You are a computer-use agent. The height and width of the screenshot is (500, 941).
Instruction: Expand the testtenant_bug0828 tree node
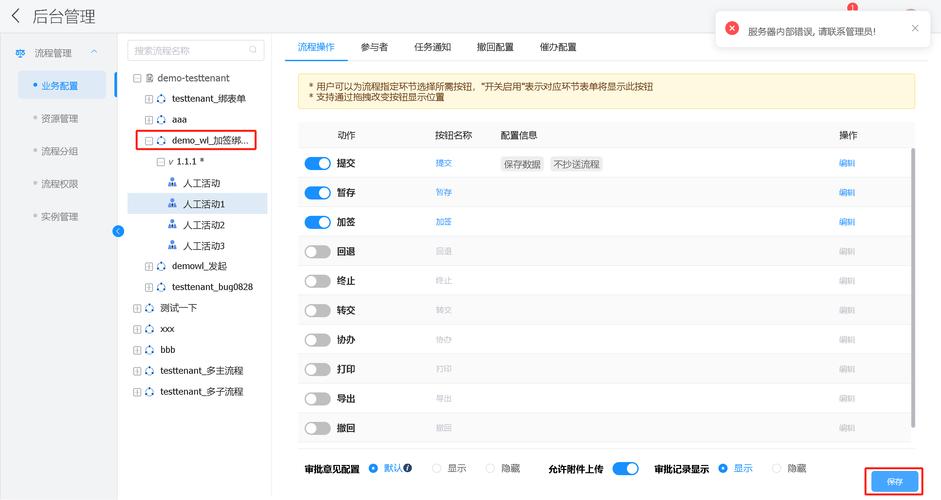149,287
